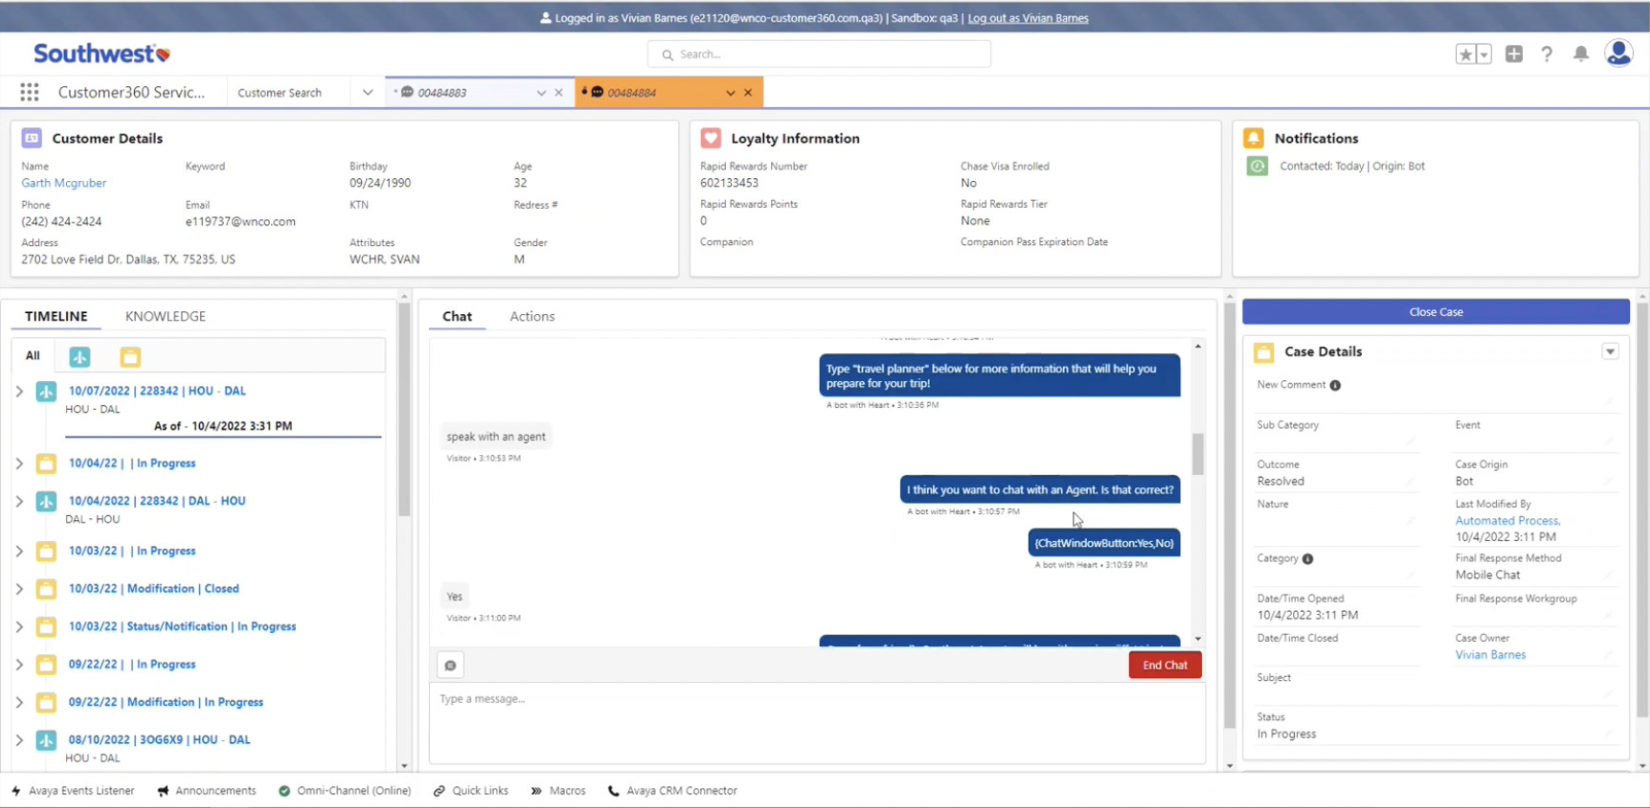Click the 09/22/22 Modification case folder icon
The height and width of the screenshot is (808, 1650).
pos(46,702)
